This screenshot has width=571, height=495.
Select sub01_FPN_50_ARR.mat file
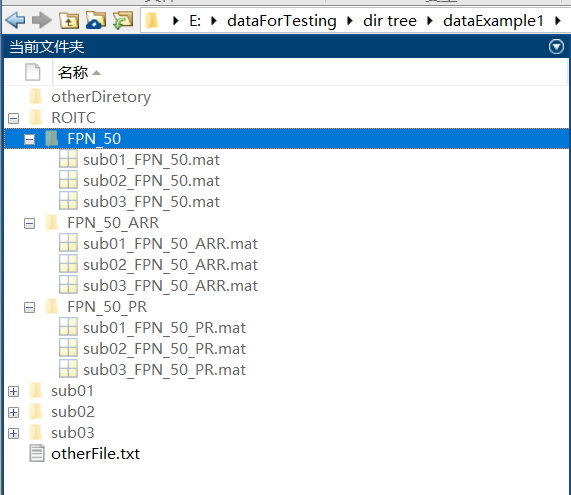click(x=170, y=244)
